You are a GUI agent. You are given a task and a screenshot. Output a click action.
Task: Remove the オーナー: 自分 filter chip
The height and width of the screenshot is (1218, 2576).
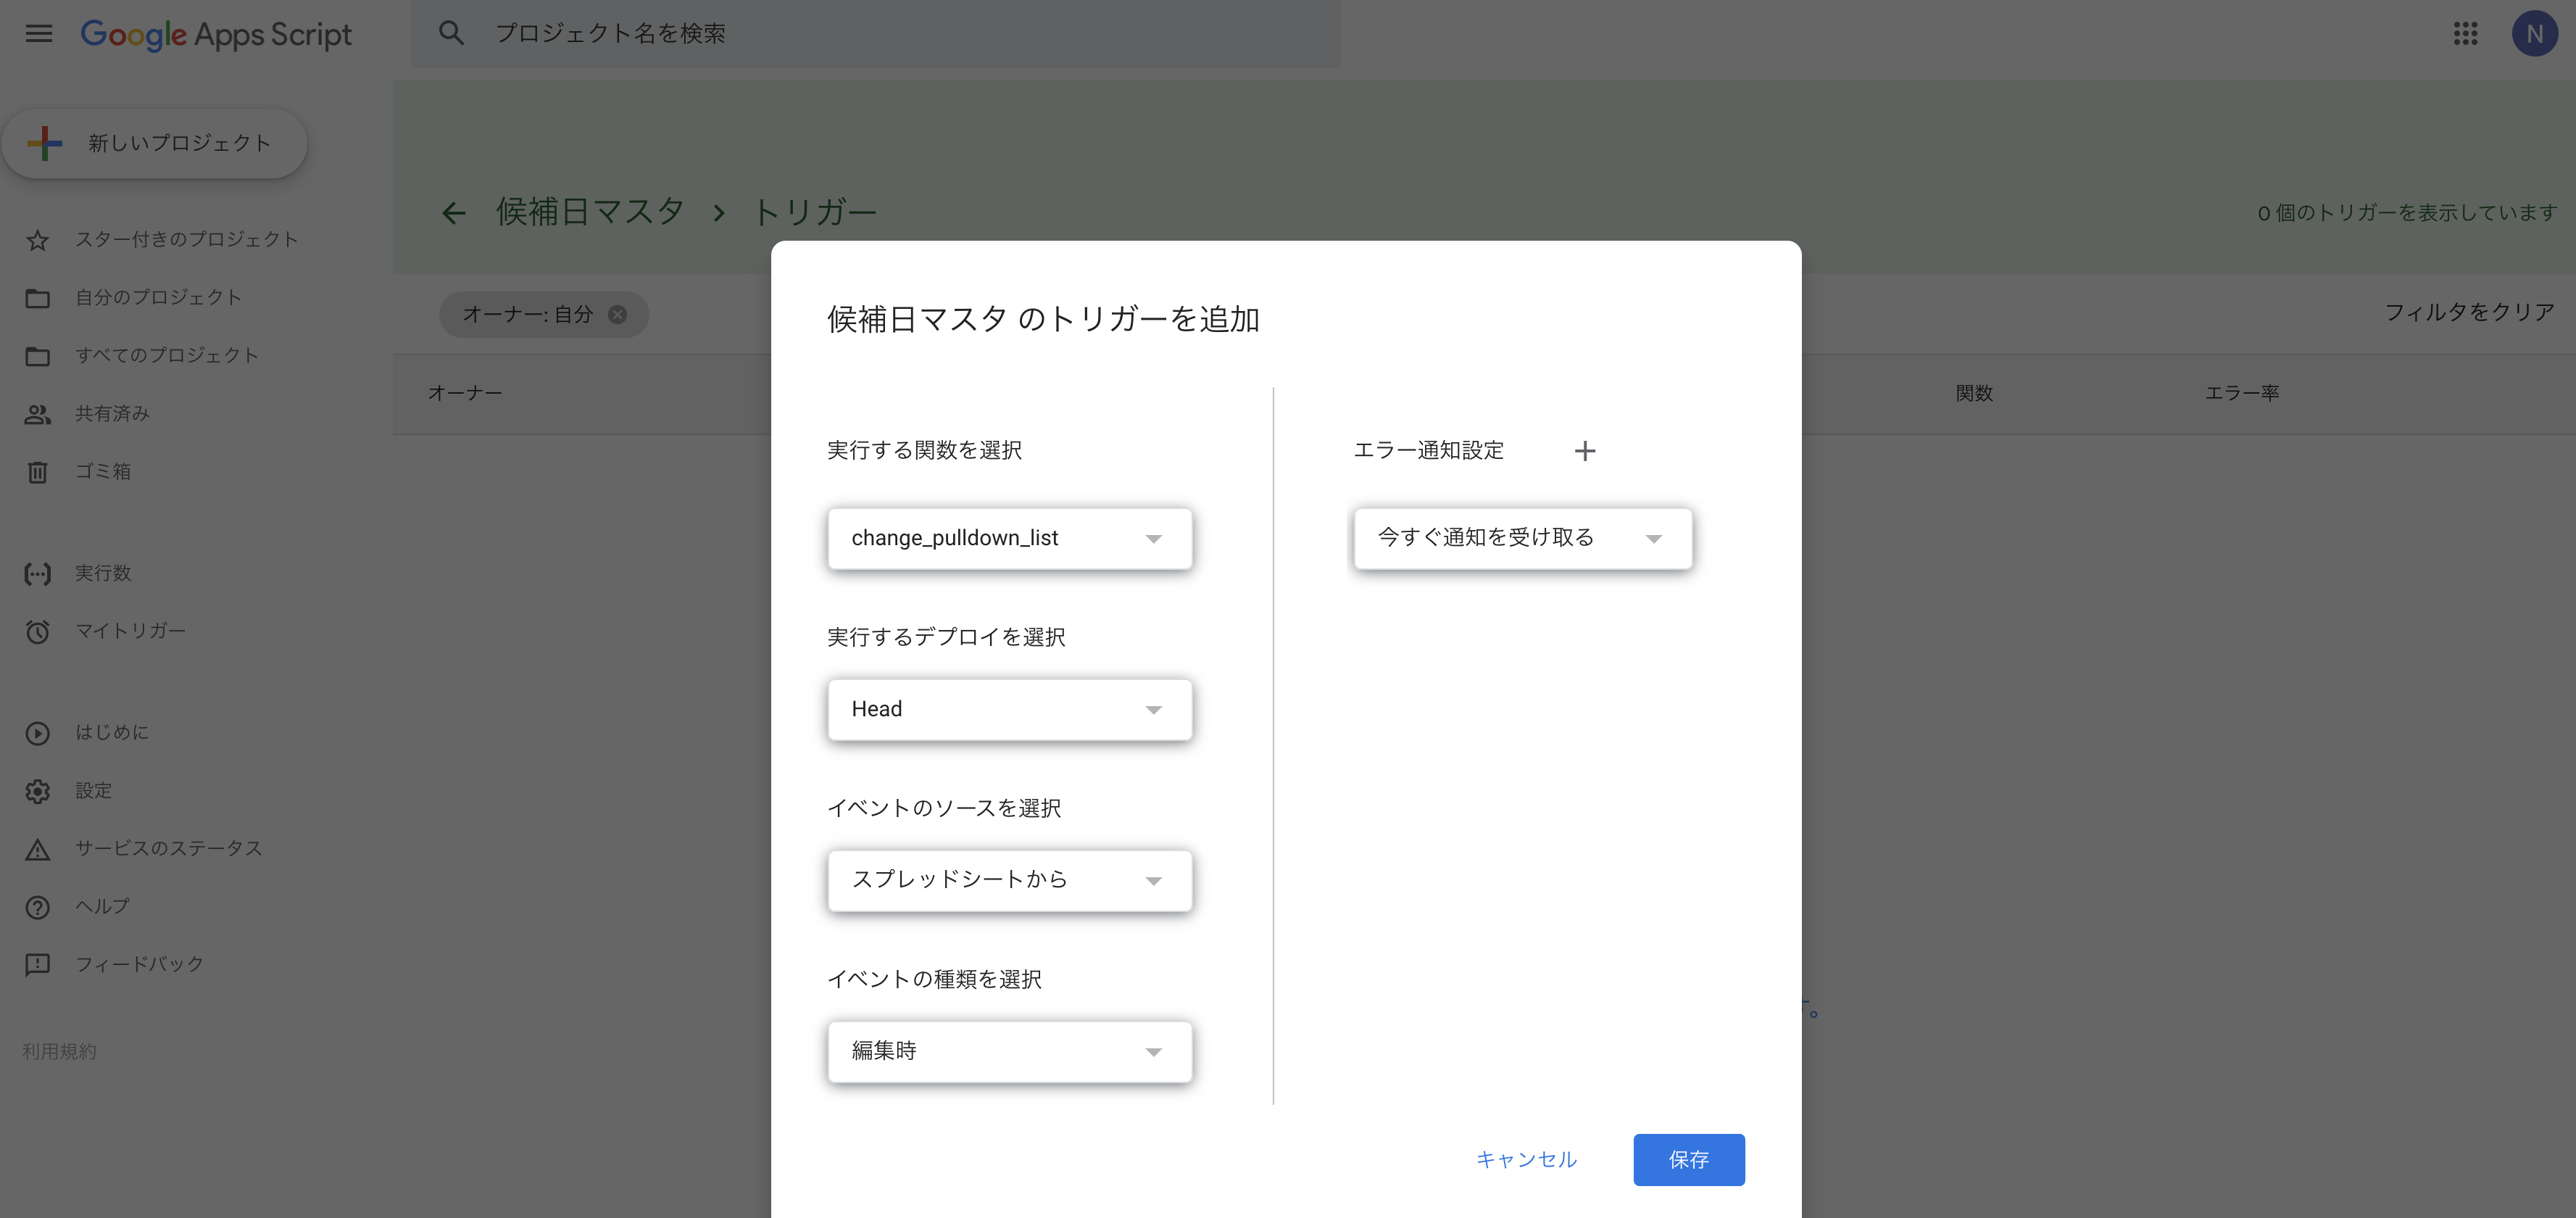618,314
